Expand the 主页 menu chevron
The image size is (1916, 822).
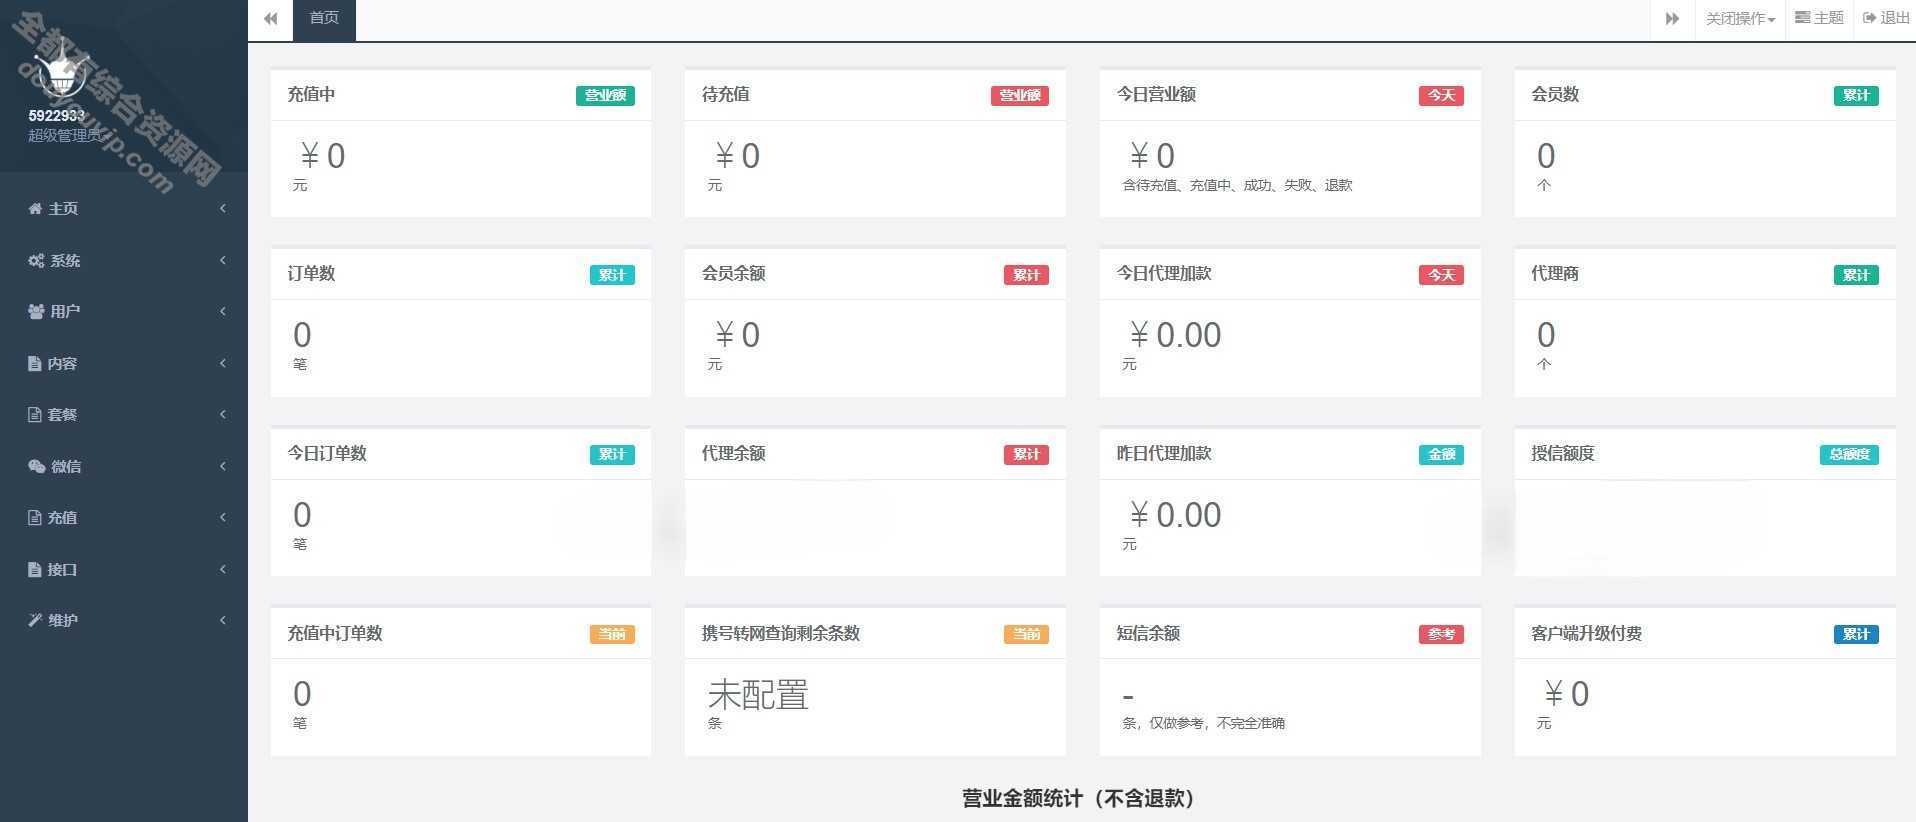(223, 208)
